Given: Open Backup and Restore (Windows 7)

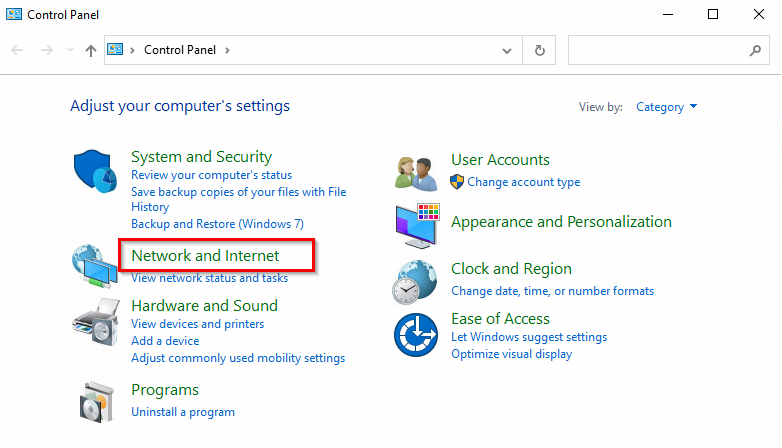Looking at the screenshot, I should tap(217, 224).
